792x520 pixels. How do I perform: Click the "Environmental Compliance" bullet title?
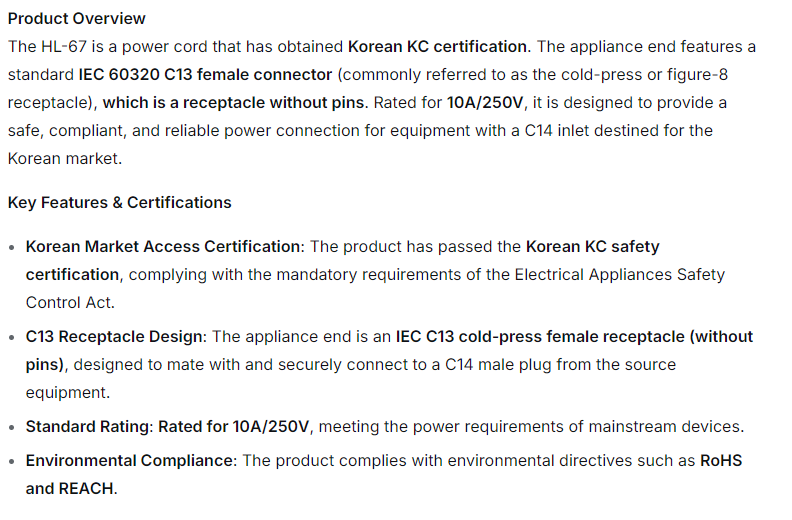coord(130,460)
